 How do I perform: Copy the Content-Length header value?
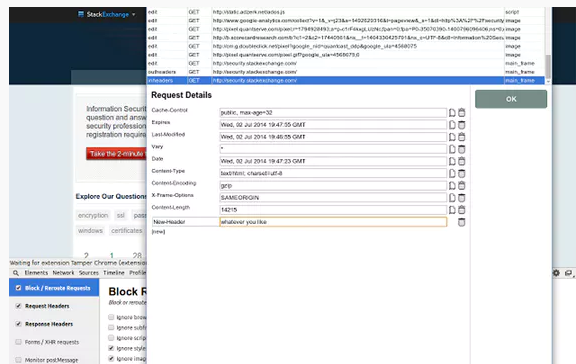coord(452,210)
